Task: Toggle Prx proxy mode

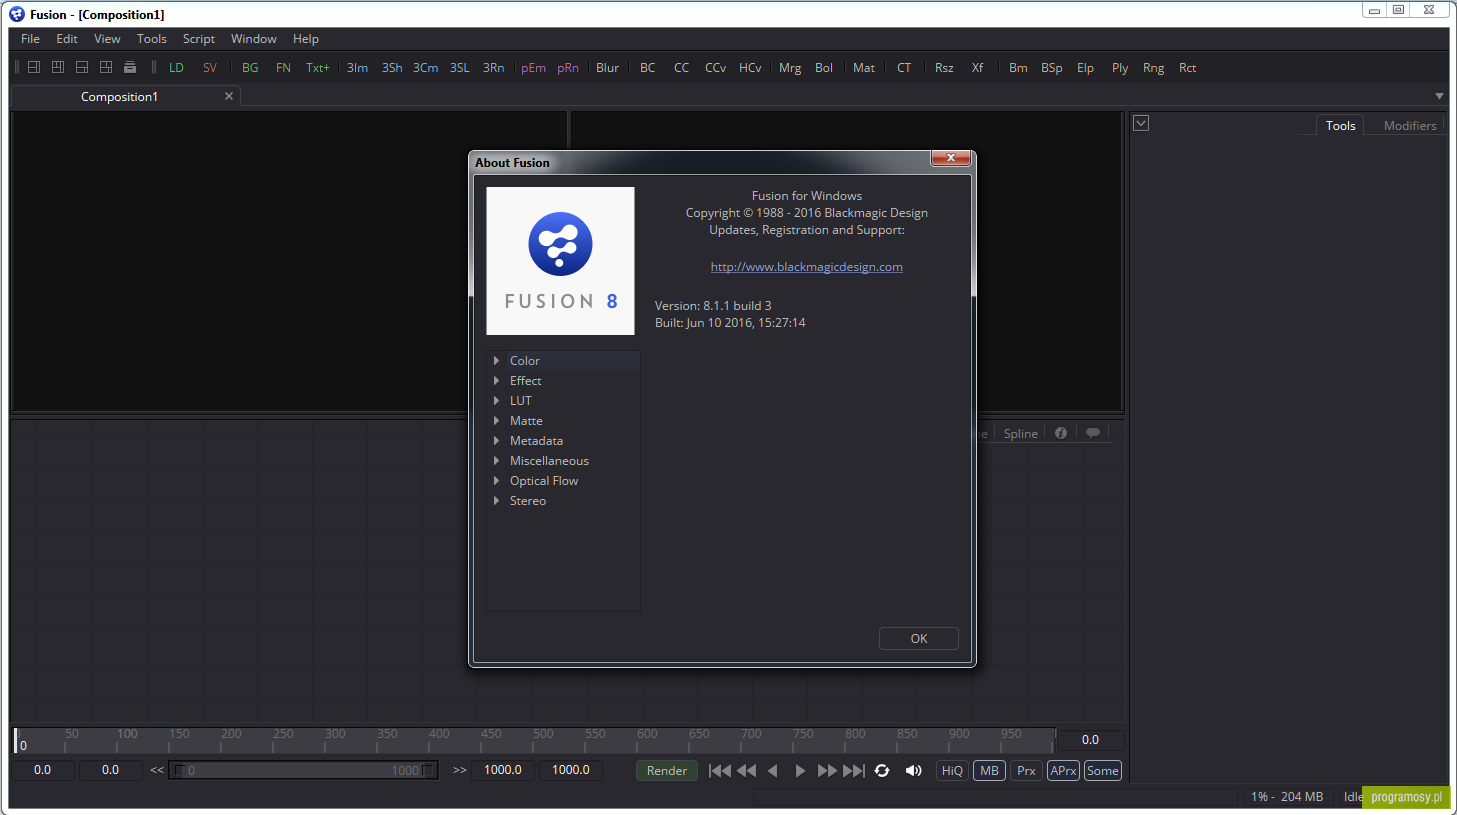Action: click(1026, 770)
